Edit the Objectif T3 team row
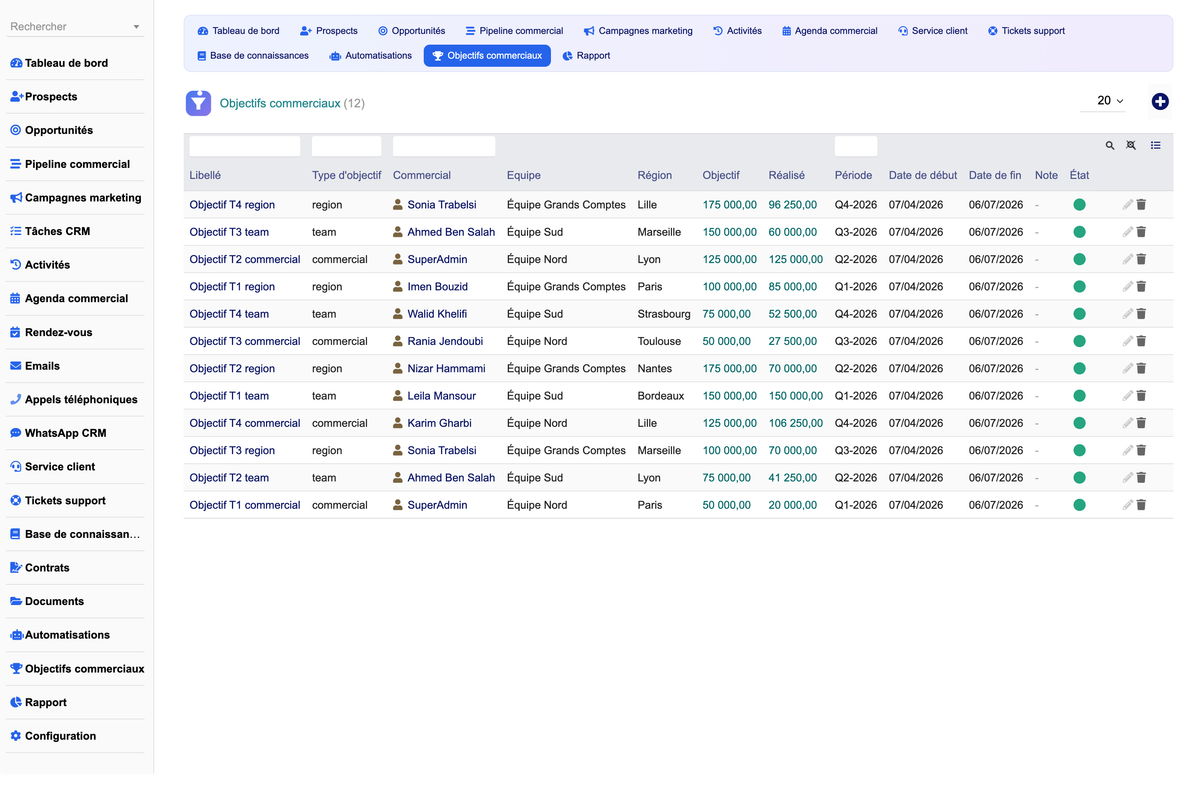 1128,232
